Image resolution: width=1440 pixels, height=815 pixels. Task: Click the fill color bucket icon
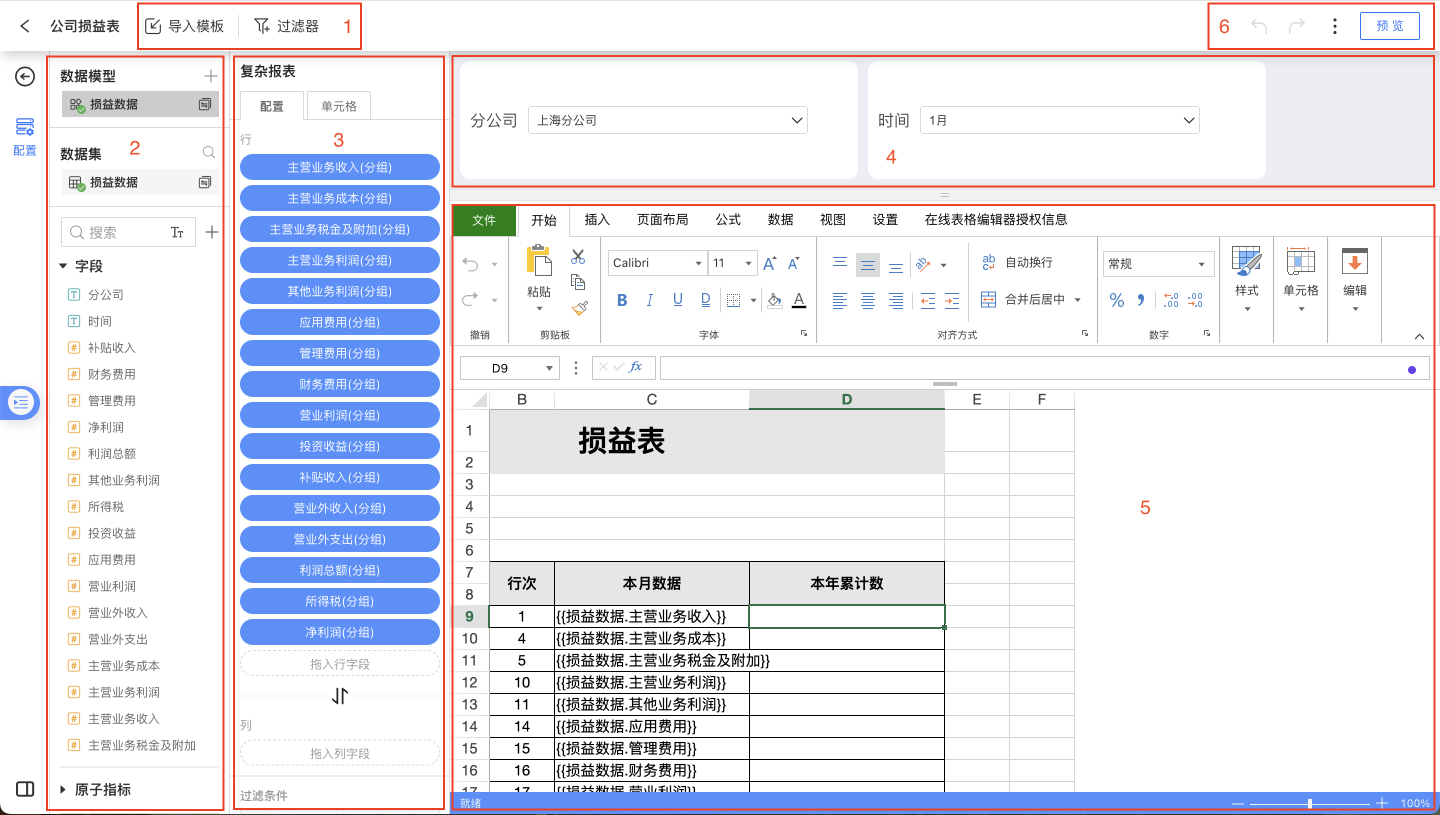pyautogui.click(x=773, y=300)
